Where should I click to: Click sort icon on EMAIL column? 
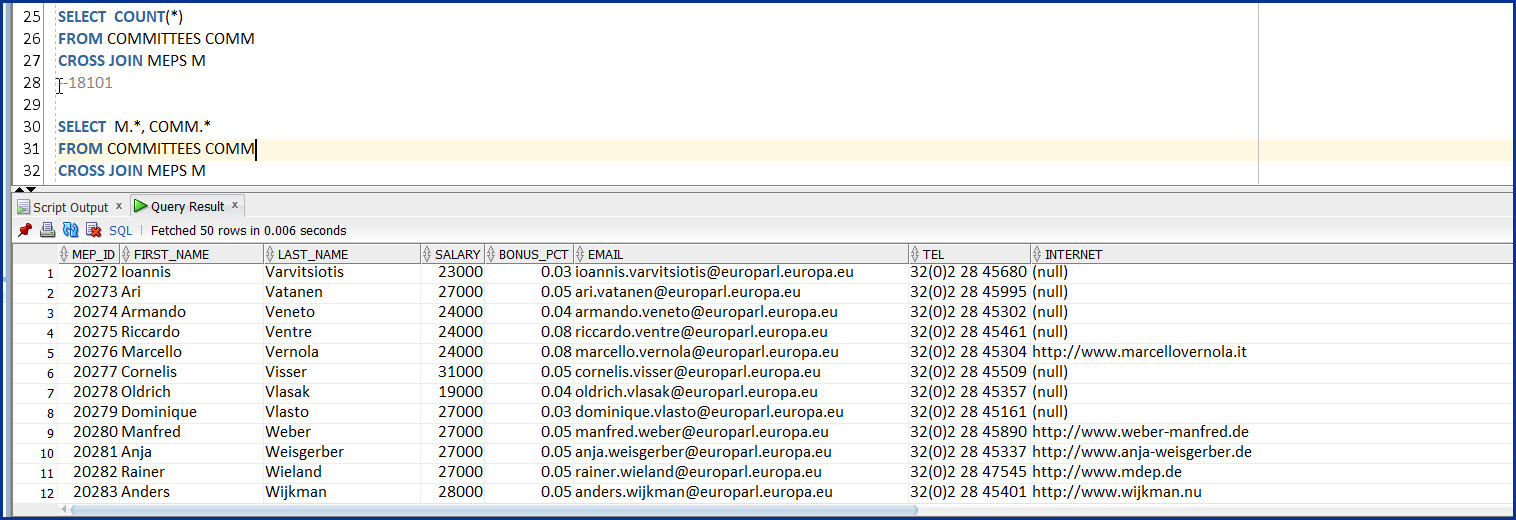coord(581,254)
